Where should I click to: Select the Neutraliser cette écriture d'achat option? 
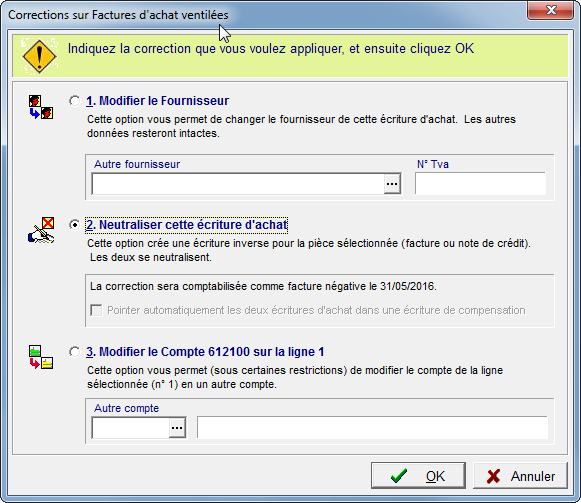[74, 225]
